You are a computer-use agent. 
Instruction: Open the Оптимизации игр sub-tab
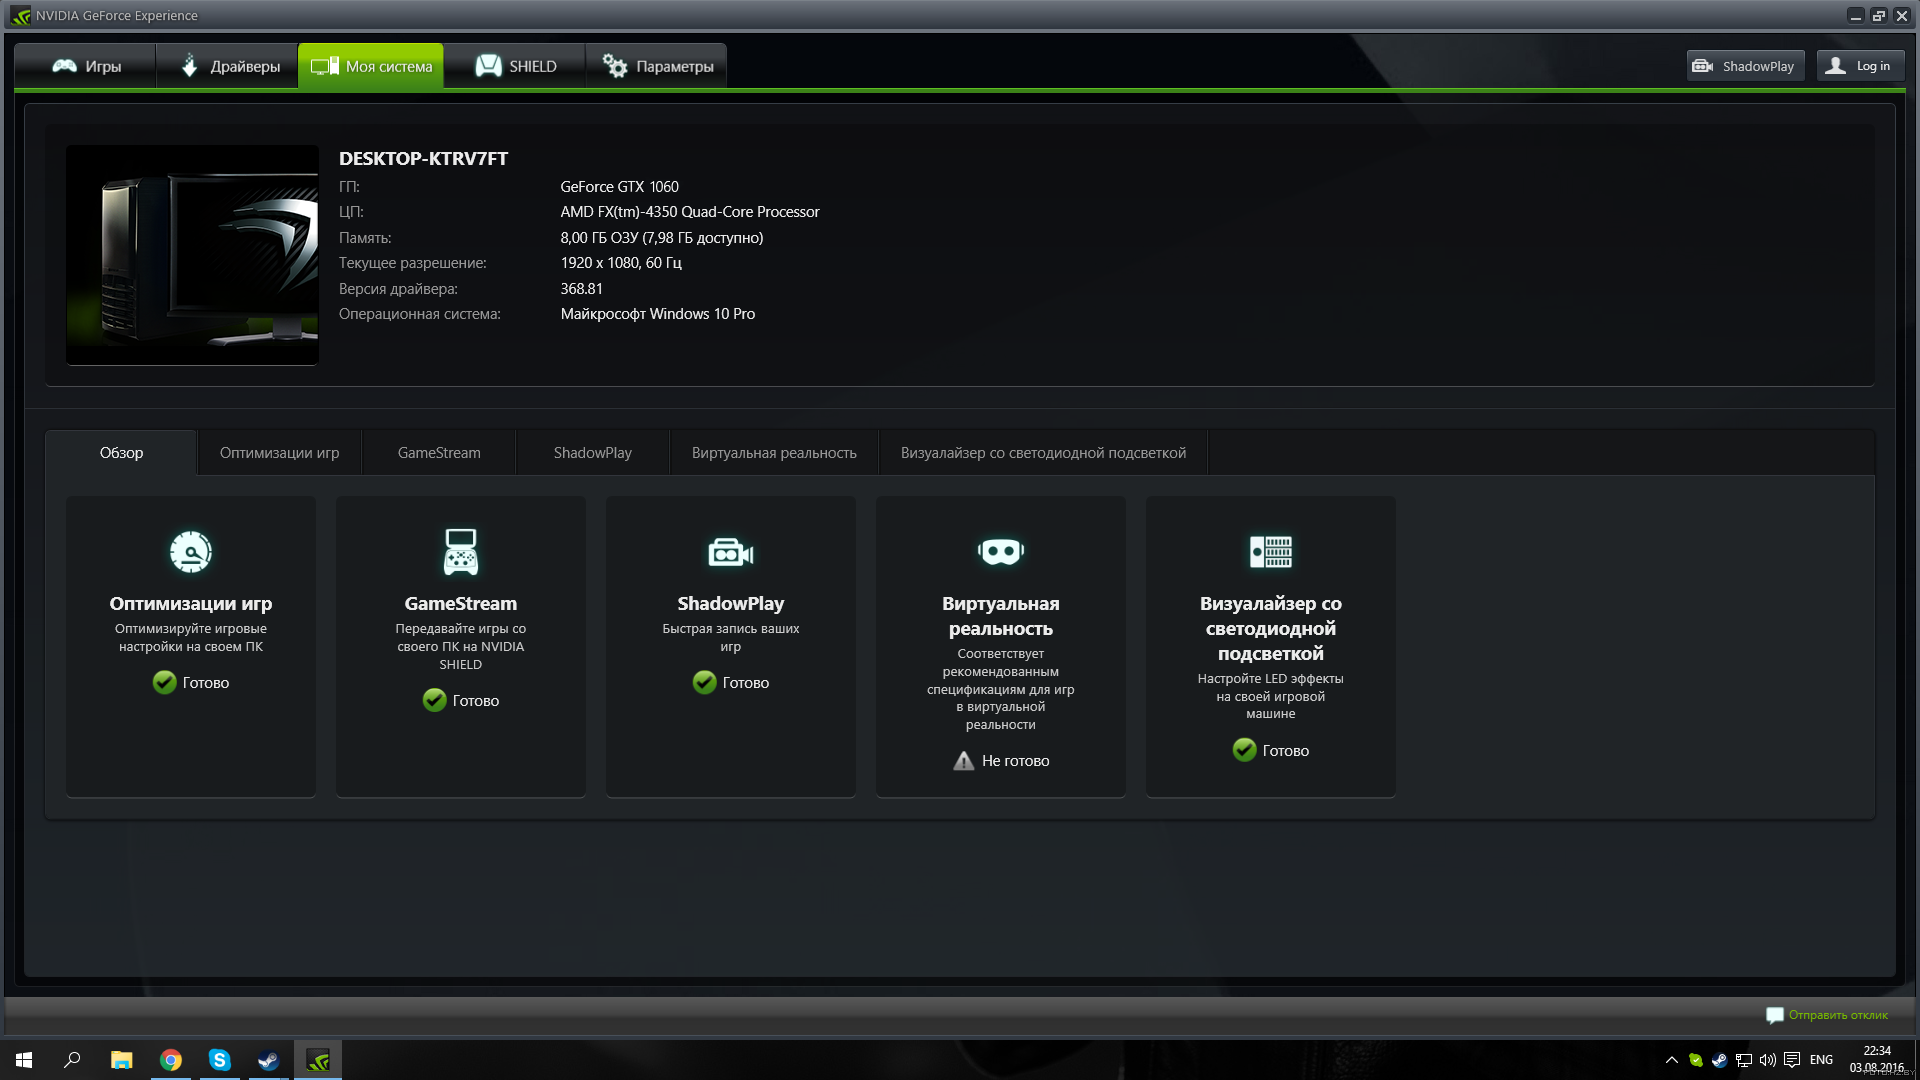(279, 453)
